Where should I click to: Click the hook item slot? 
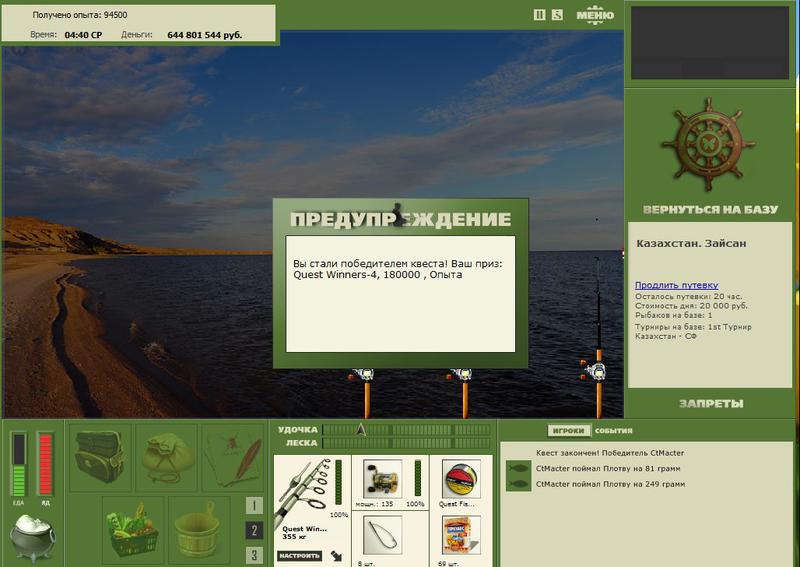(x=383, y=535)
